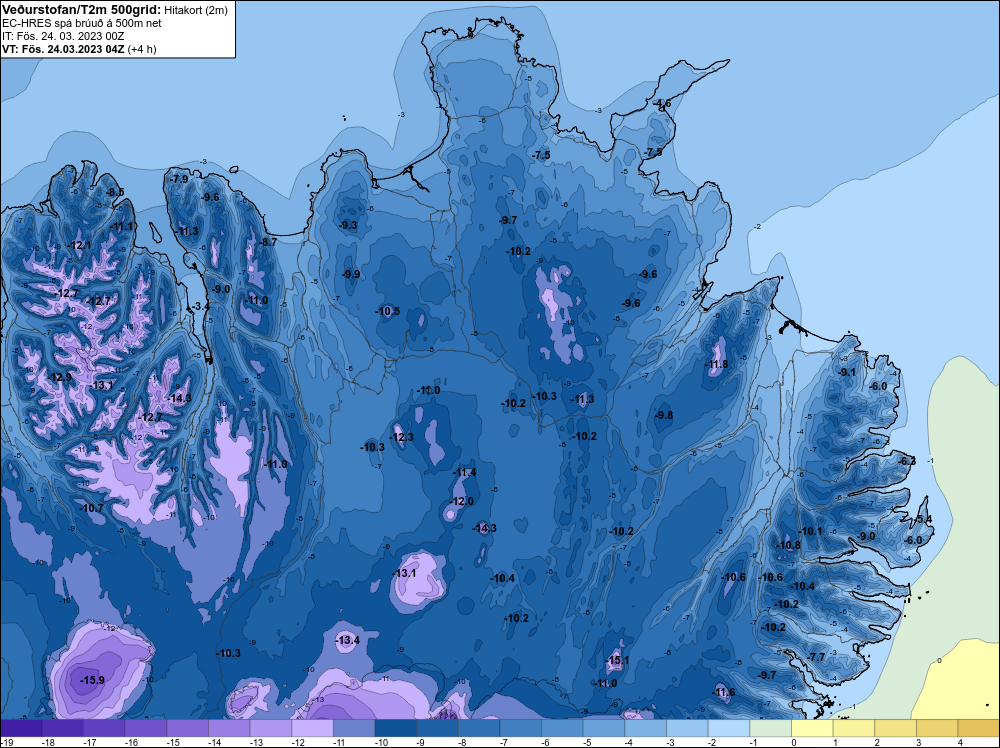The width and height of the screenshot is (1000, 748).
Task: Click the -10.7 temperature label
Action: pos(92,508)
